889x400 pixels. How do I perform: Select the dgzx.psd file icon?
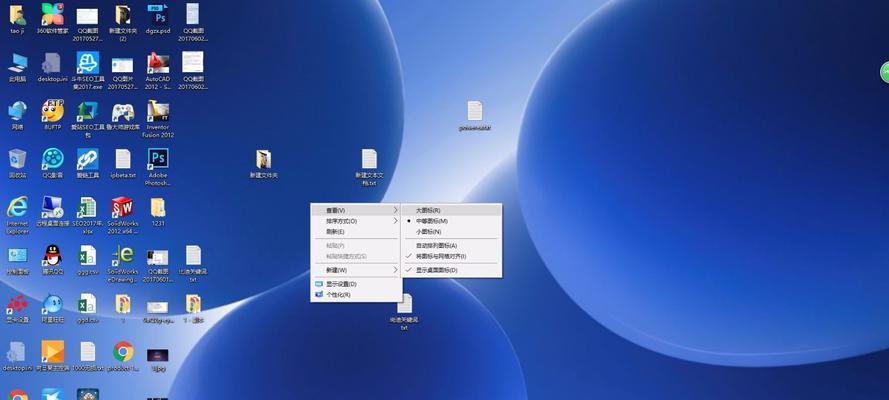tap(157, 15)
